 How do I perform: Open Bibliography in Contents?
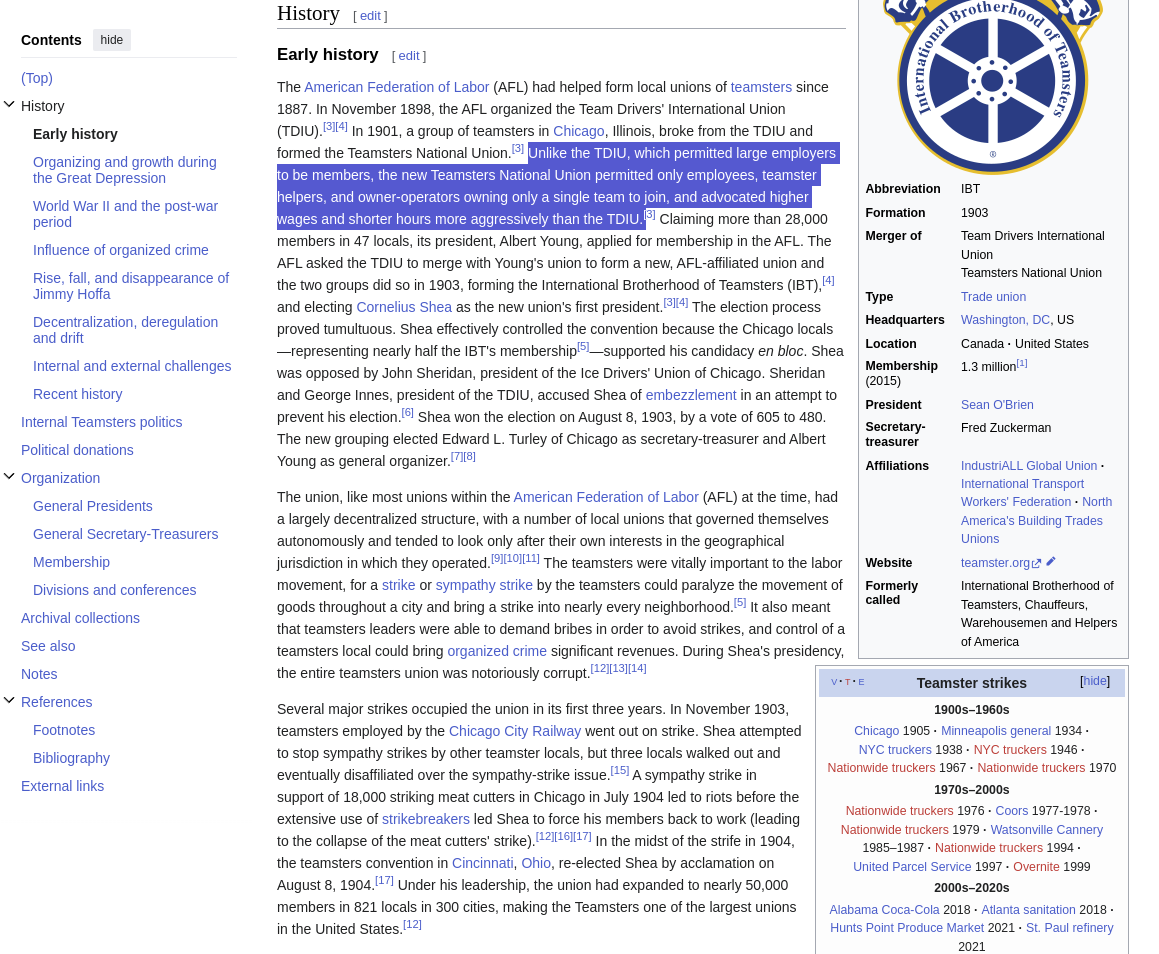point(72,759)
